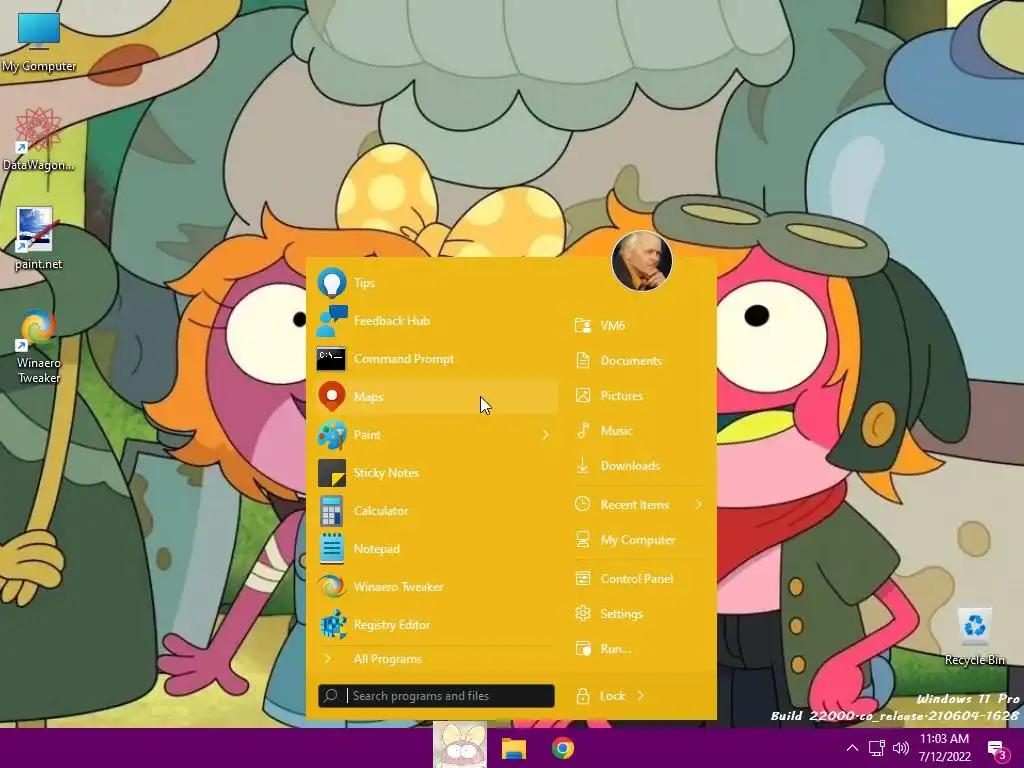The height and width of the screenshot is (768, 1024).
Task: Expand the Paint jump list arrow
Action: pos(545,435)
